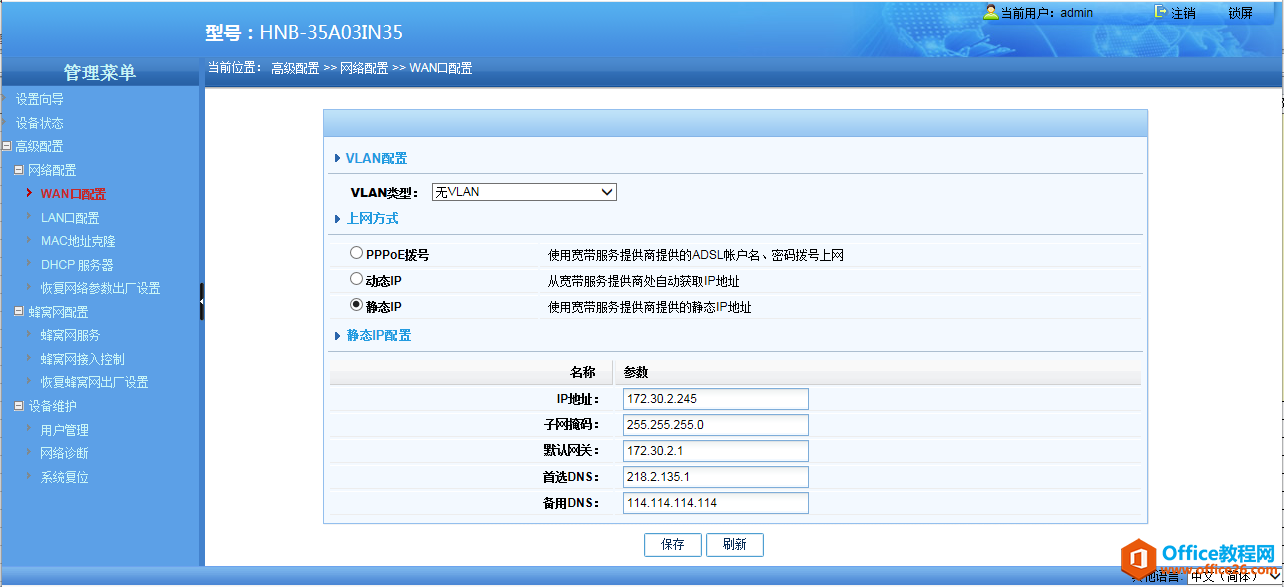
Task: Collapse the 网络配置 minus box
Action: (x=19, y=170)
